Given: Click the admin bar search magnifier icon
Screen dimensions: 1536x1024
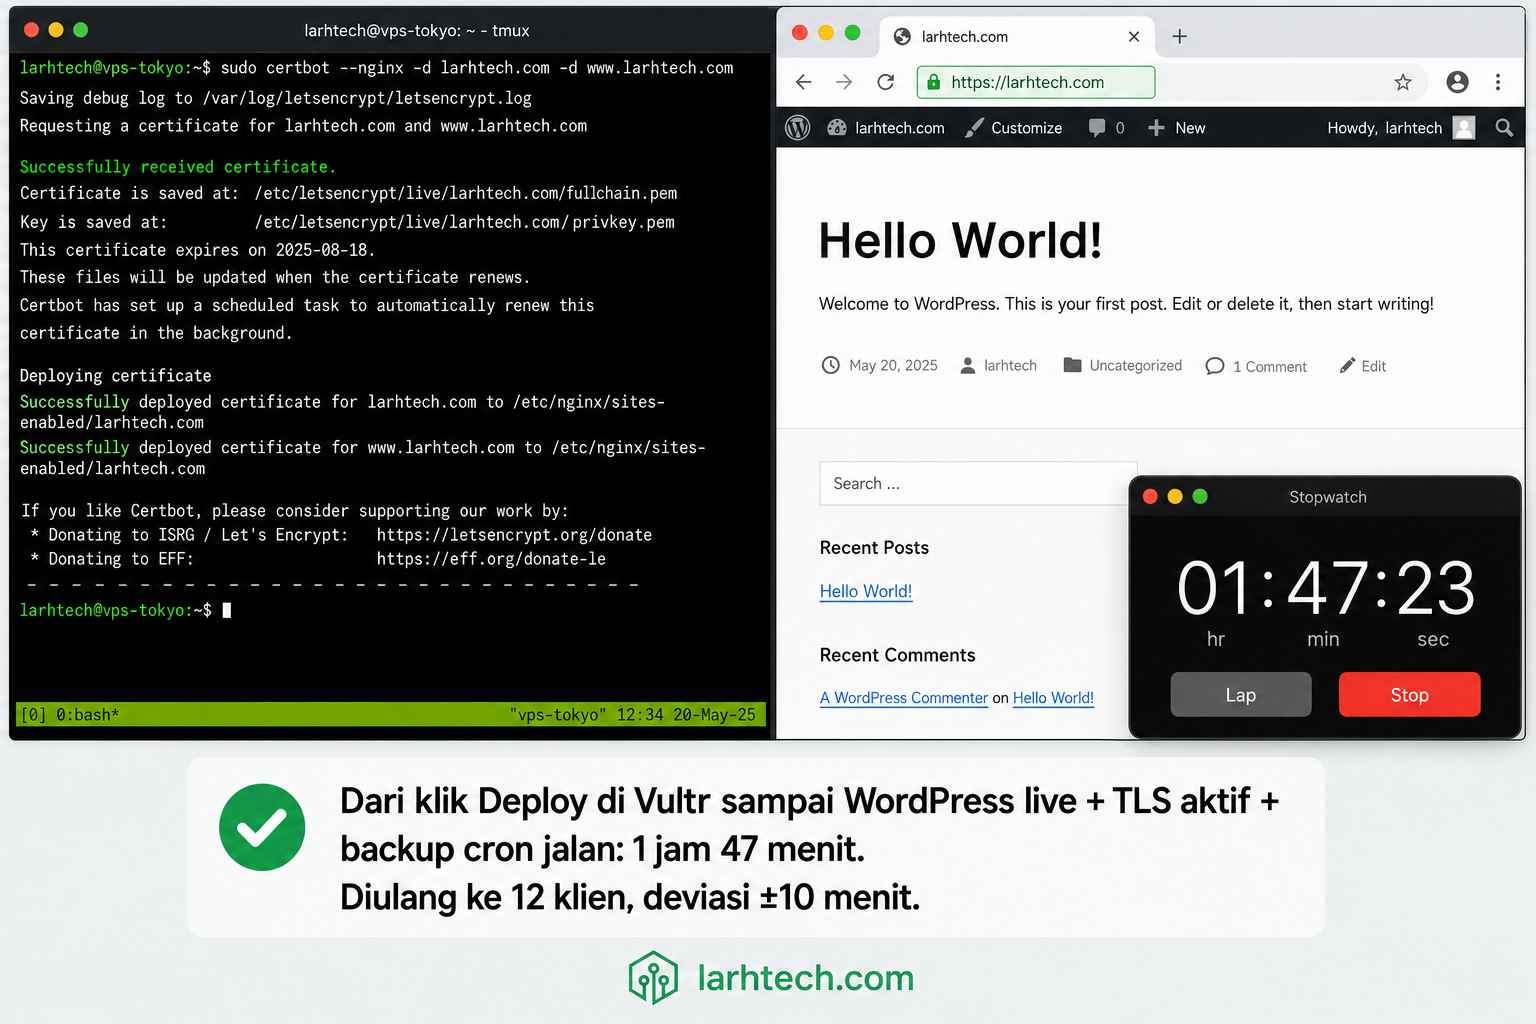Looking at the screenshot, I should pos(1504,128).
